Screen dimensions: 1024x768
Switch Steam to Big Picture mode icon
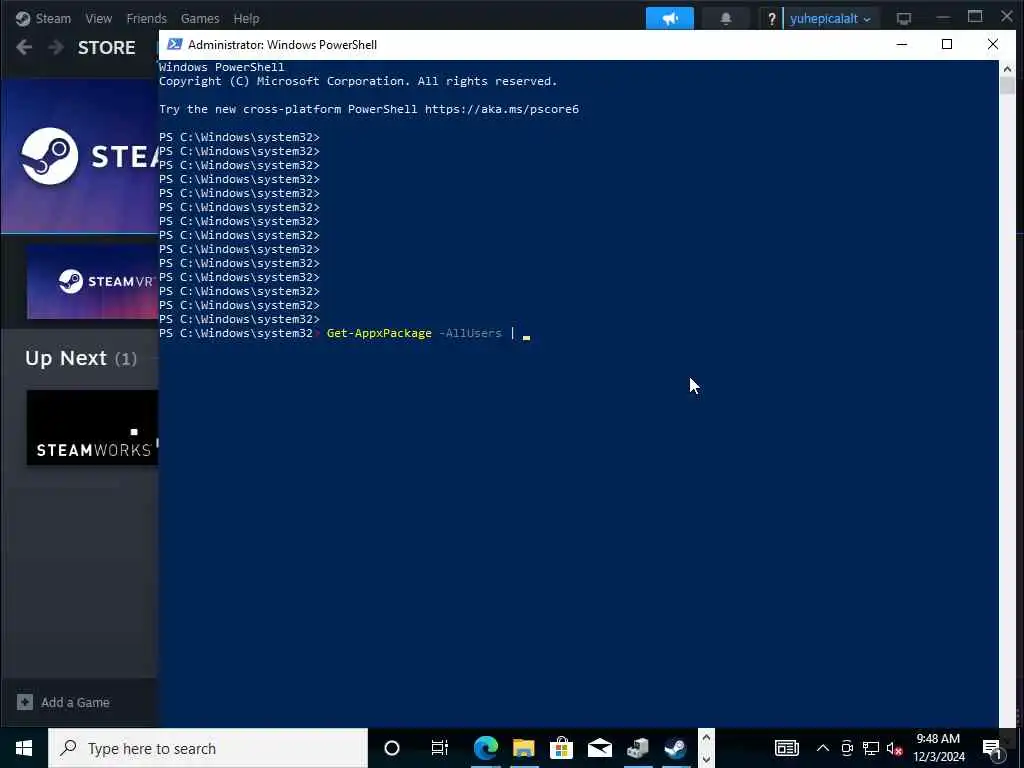coord(904,18)
